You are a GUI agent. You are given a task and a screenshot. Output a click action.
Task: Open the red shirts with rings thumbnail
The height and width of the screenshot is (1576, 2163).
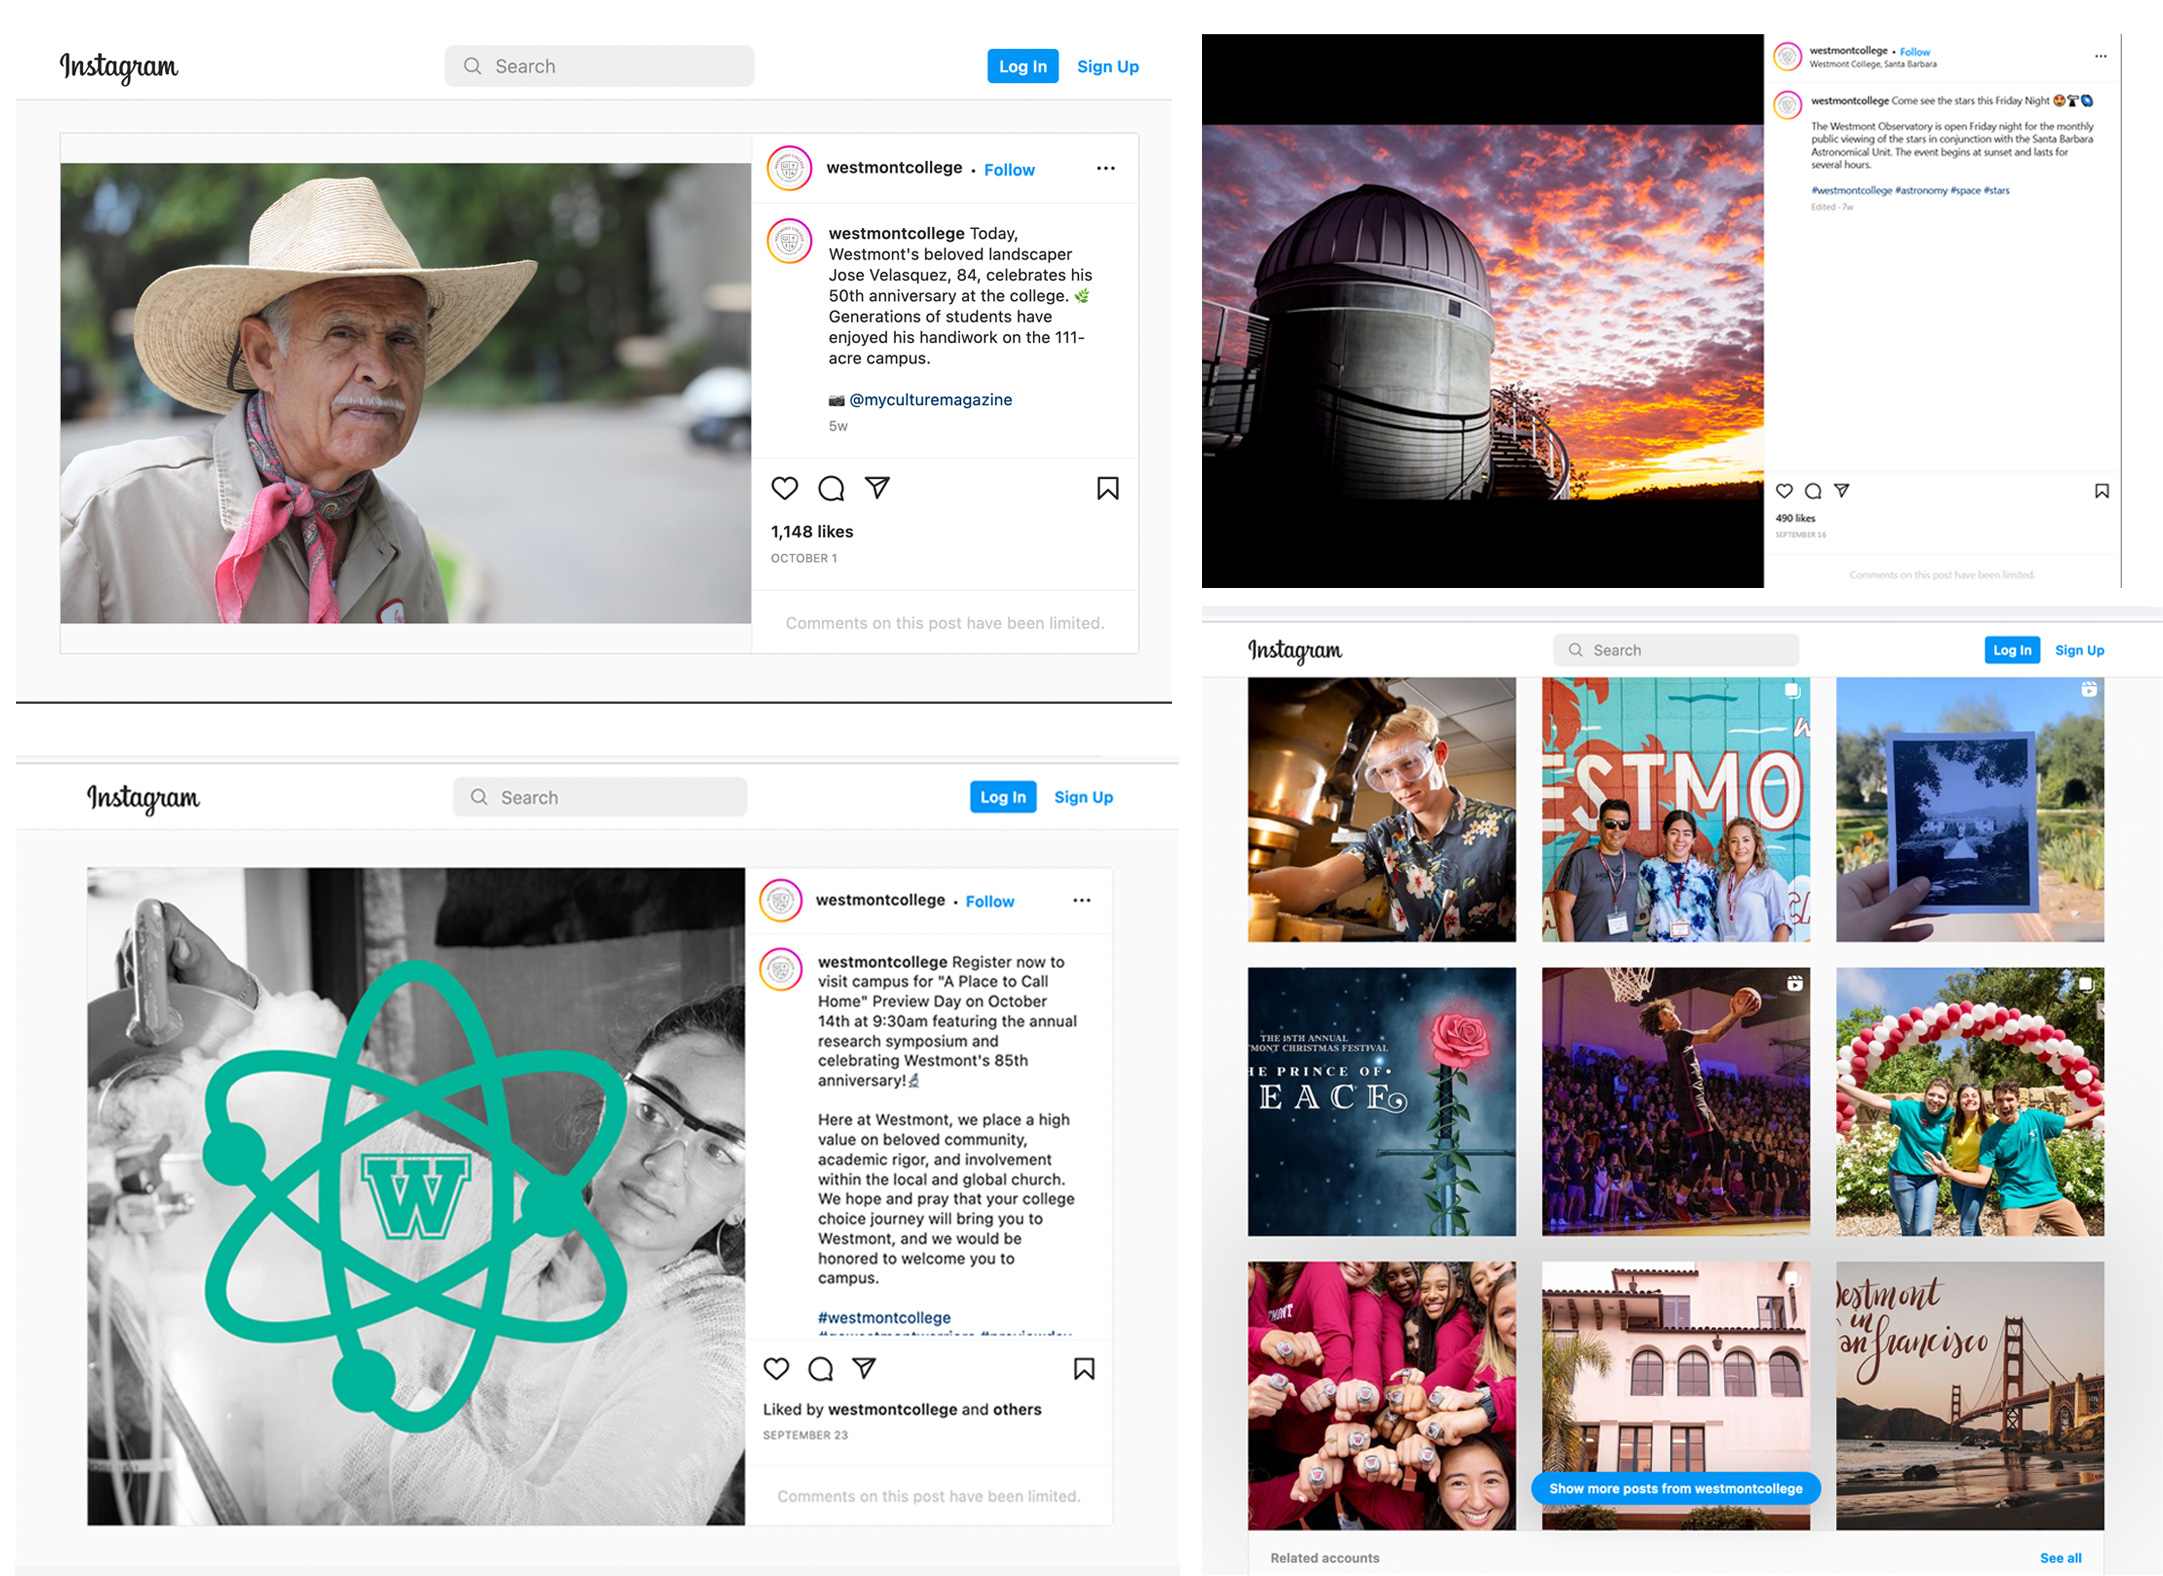coord(1381,1395)
